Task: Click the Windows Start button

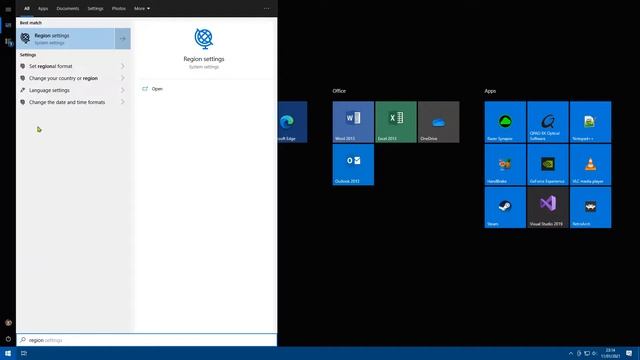Action: 8,353
